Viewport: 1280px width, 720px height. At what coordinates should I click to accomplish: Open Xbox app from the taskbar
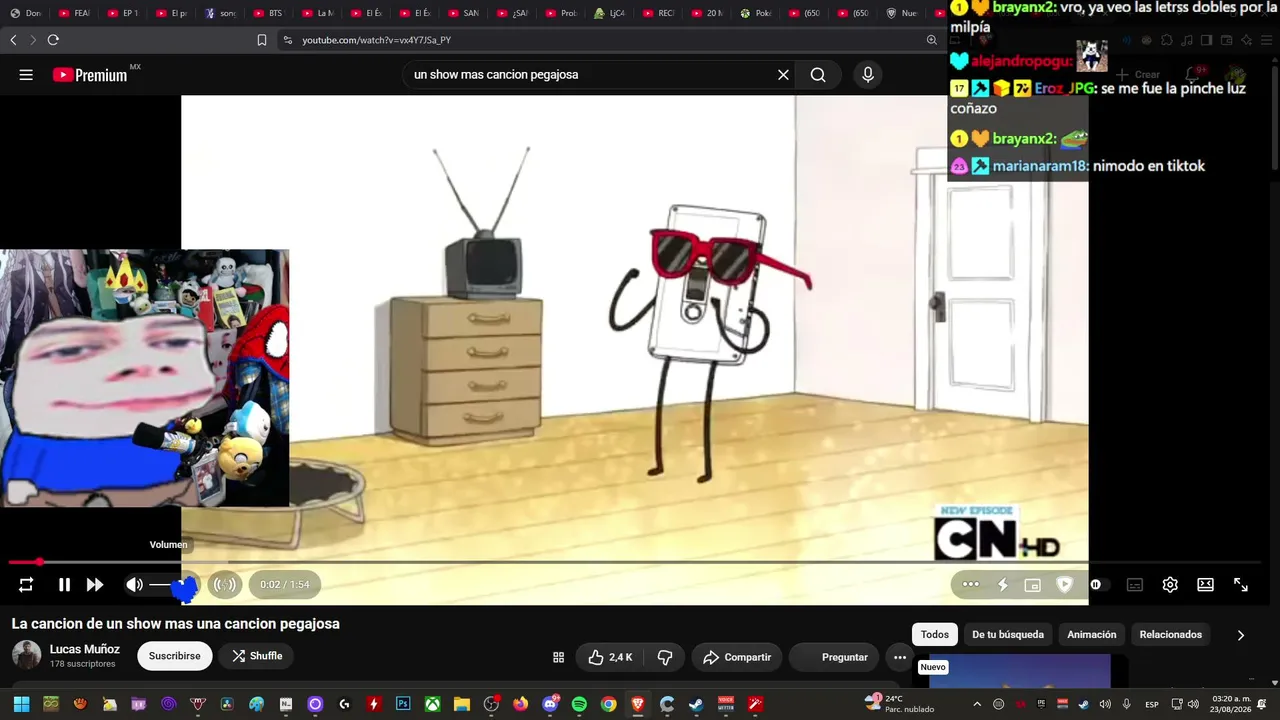click(x=432, y=704)
